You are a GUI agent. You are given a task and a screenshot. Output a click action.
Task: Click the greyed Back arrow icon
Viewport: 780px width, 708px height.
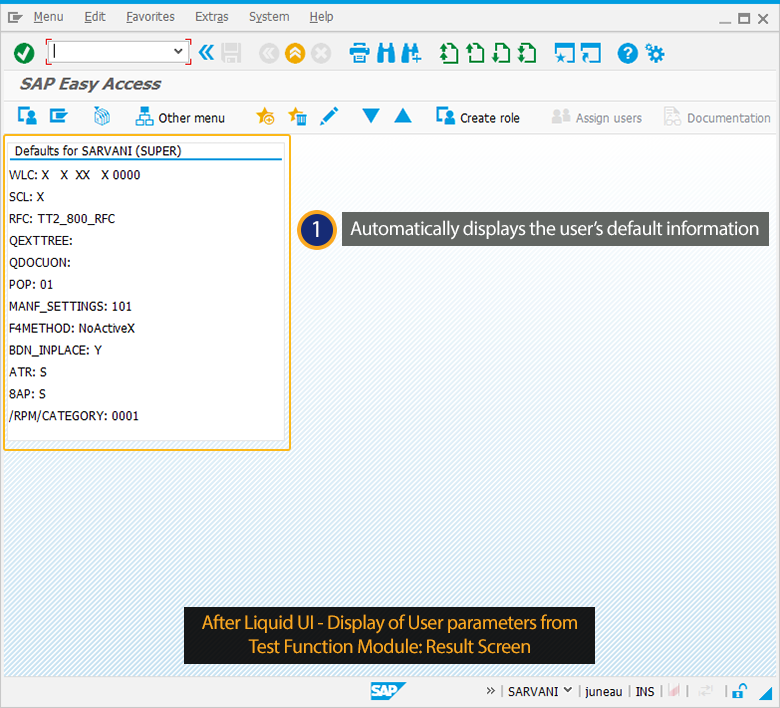269,53
